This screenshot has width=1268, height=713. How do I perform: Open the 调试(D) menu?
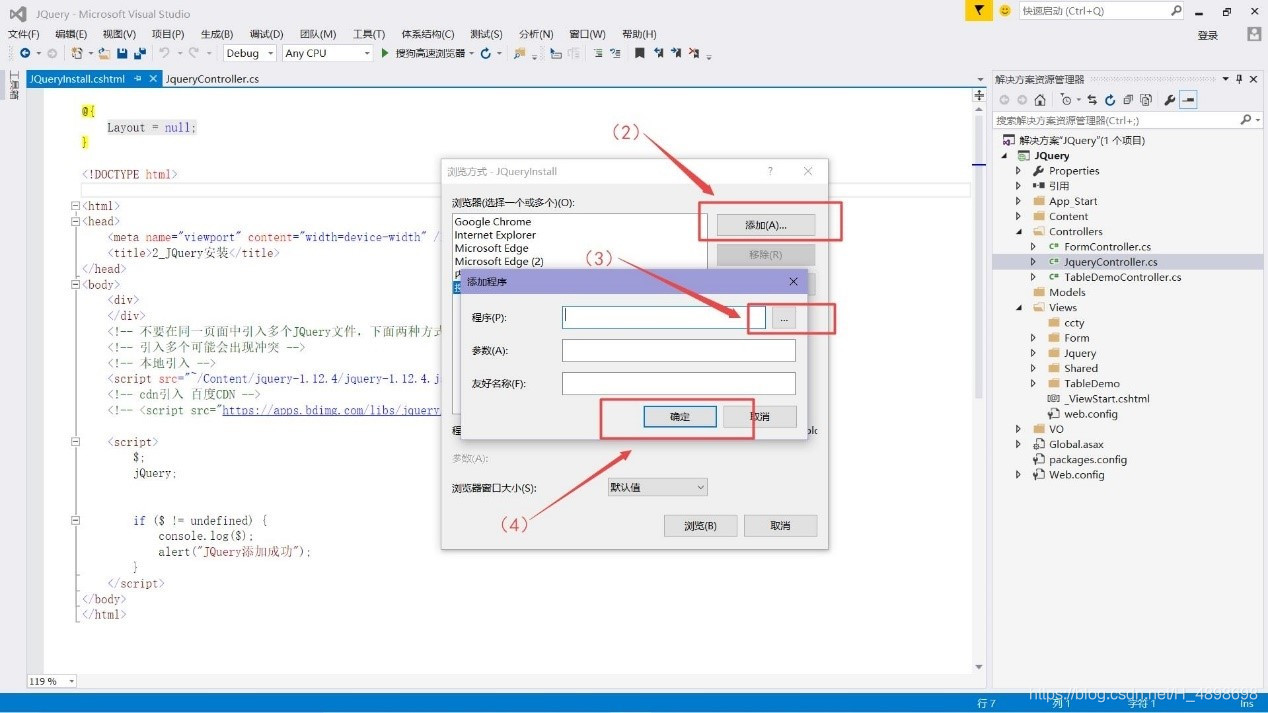[x=266, y=34]
